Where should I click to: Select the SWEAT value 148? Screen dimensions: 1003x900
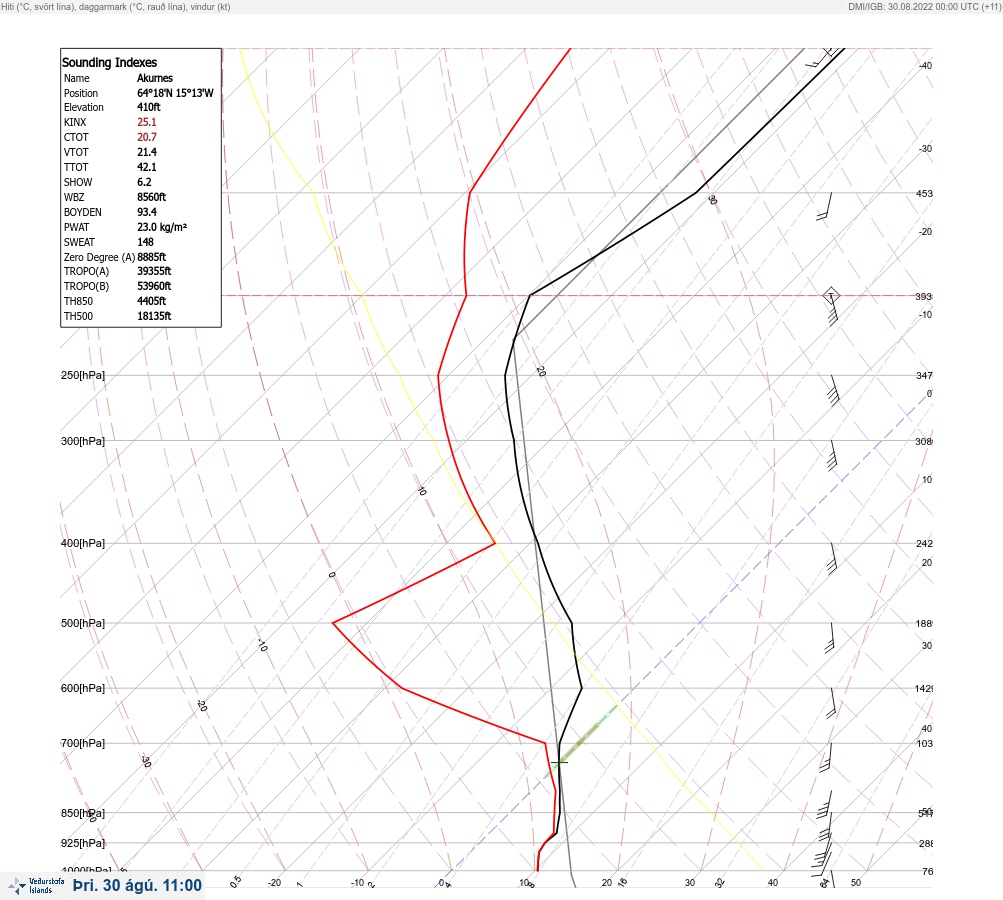click(x=145, y=242)
